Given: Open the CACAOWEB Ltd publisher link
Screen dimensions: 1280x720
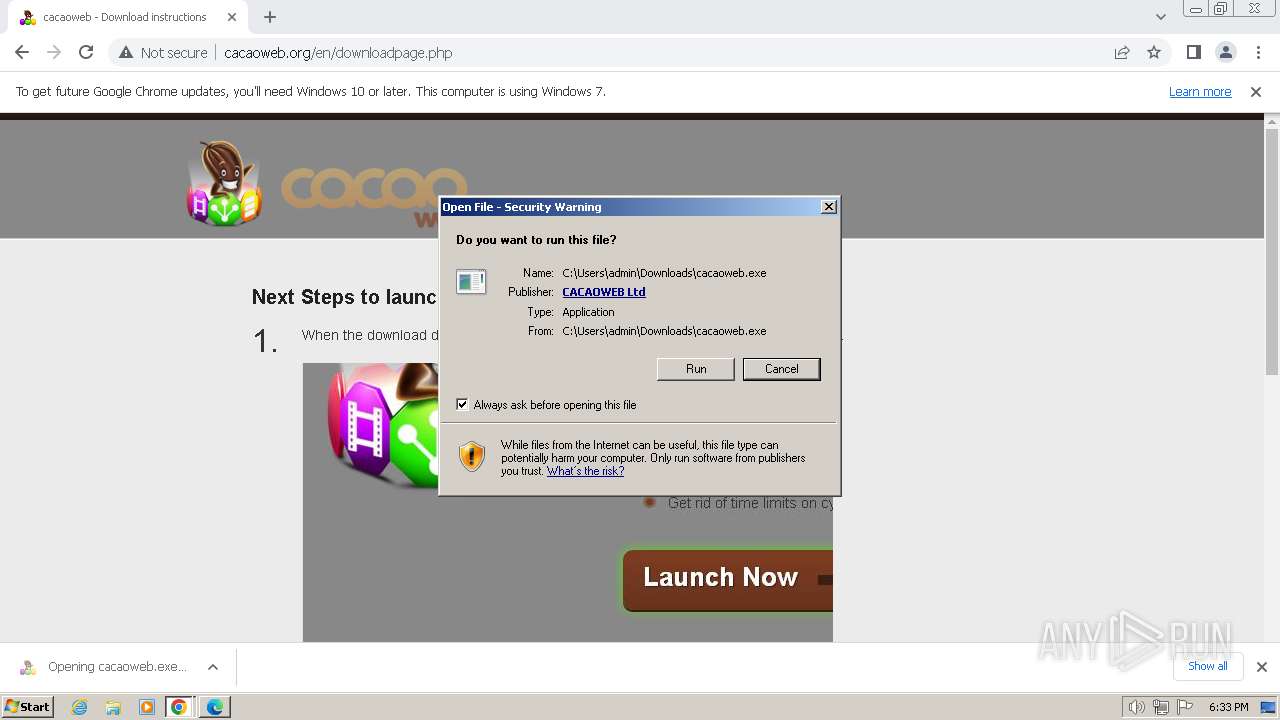Looking at the screenshot, I should (x=604, y=292).
